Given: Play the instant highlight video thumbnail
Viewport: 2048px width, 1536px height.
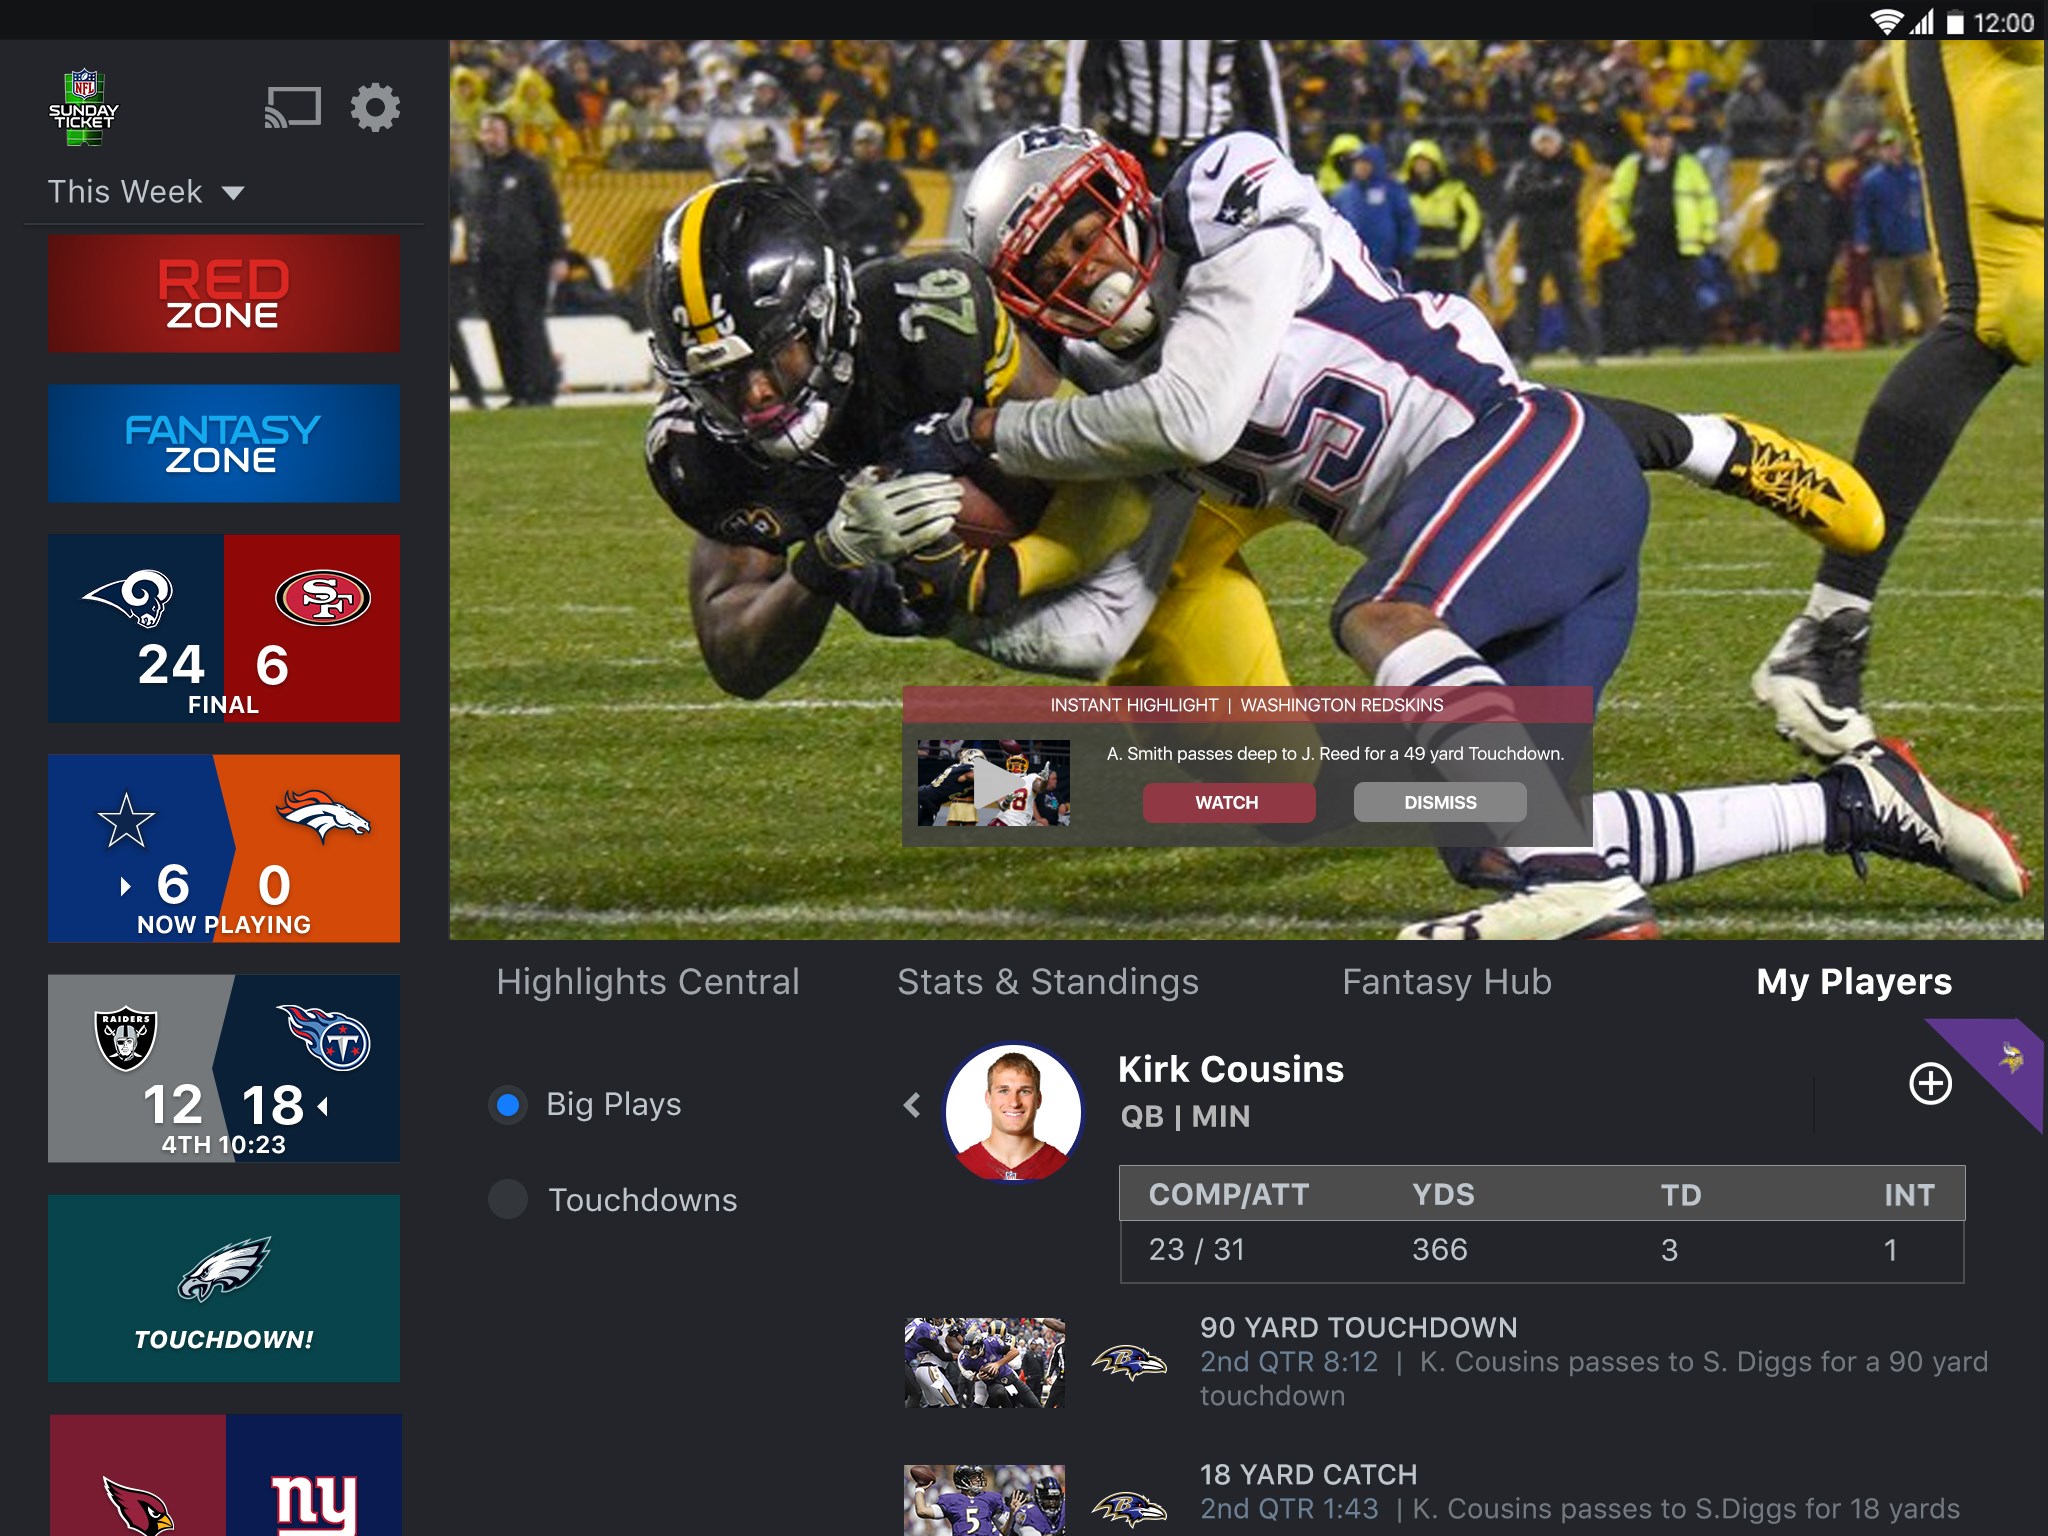Looking at the screenshot, I should [x=993, y=783].
